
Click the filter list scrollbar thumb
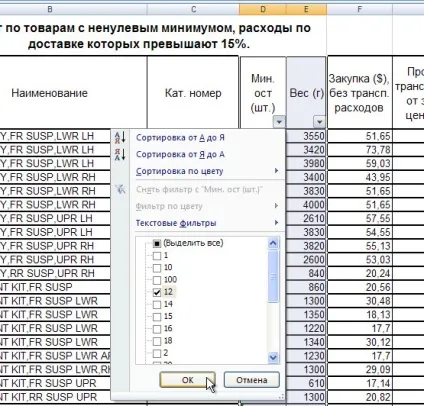point(273,276)
